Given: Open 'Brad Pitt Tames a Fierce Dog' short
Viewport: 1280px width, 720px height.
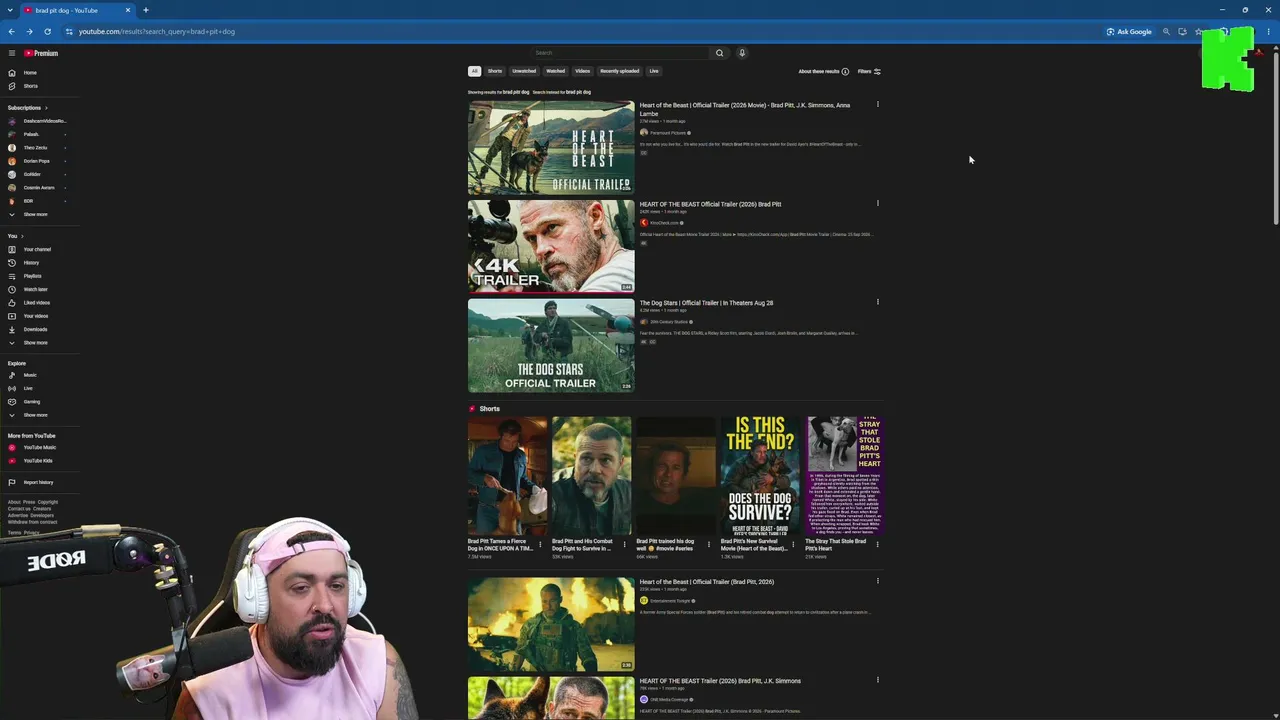Looking at the screenshot, I should [507, 476].
